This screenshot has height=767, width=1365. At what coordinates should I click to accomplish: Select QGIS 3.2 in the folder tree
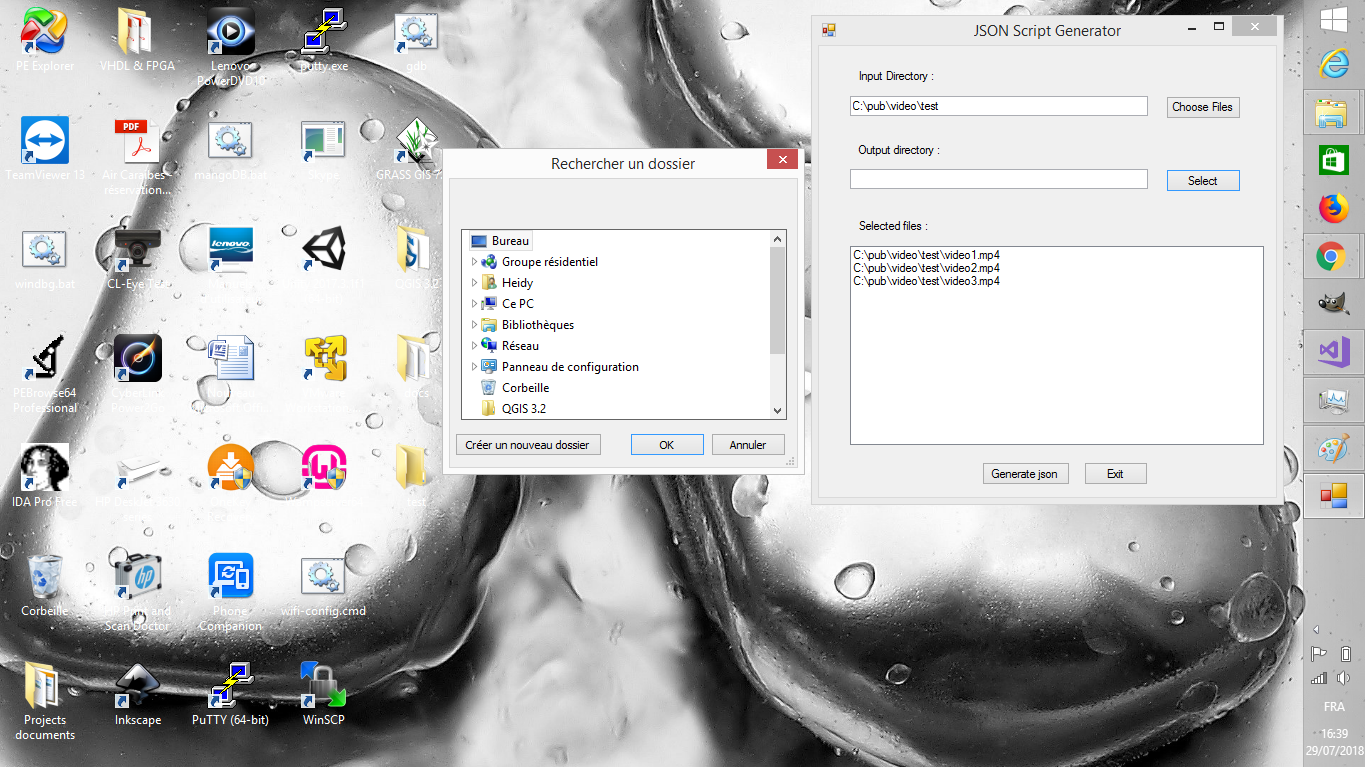point(514,409)
